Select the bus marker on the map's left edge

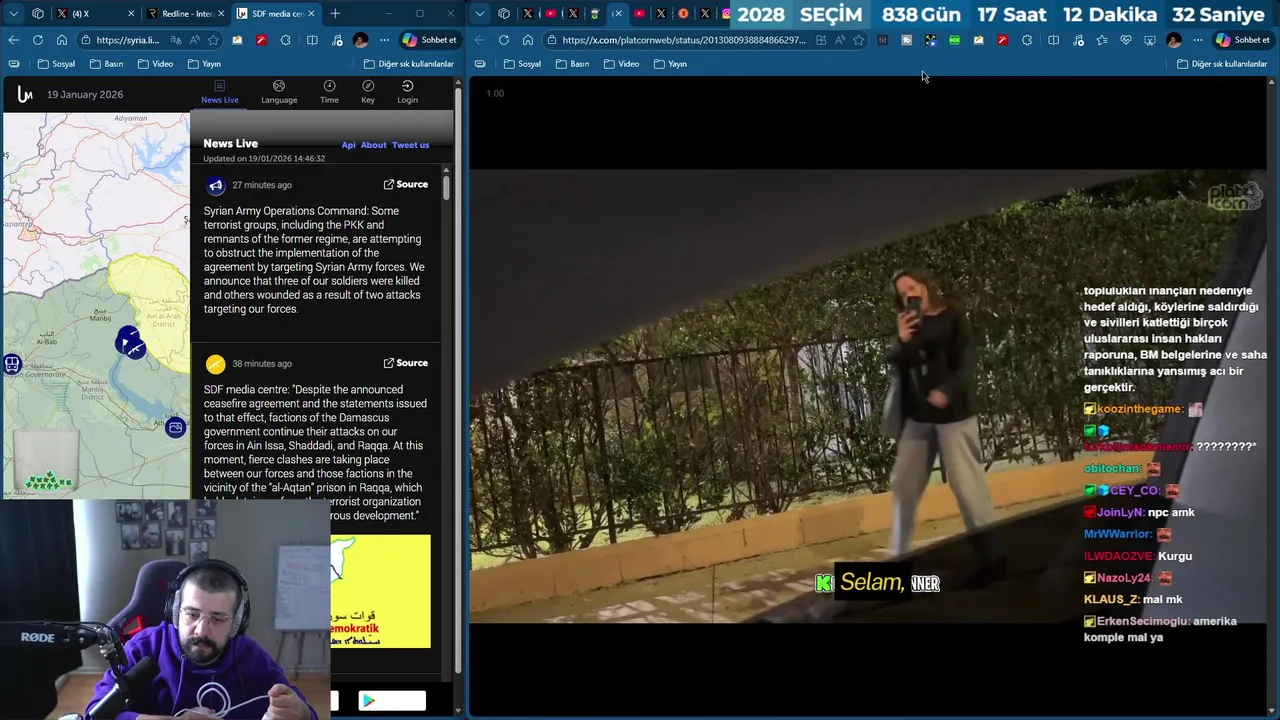tap(12, 365)
